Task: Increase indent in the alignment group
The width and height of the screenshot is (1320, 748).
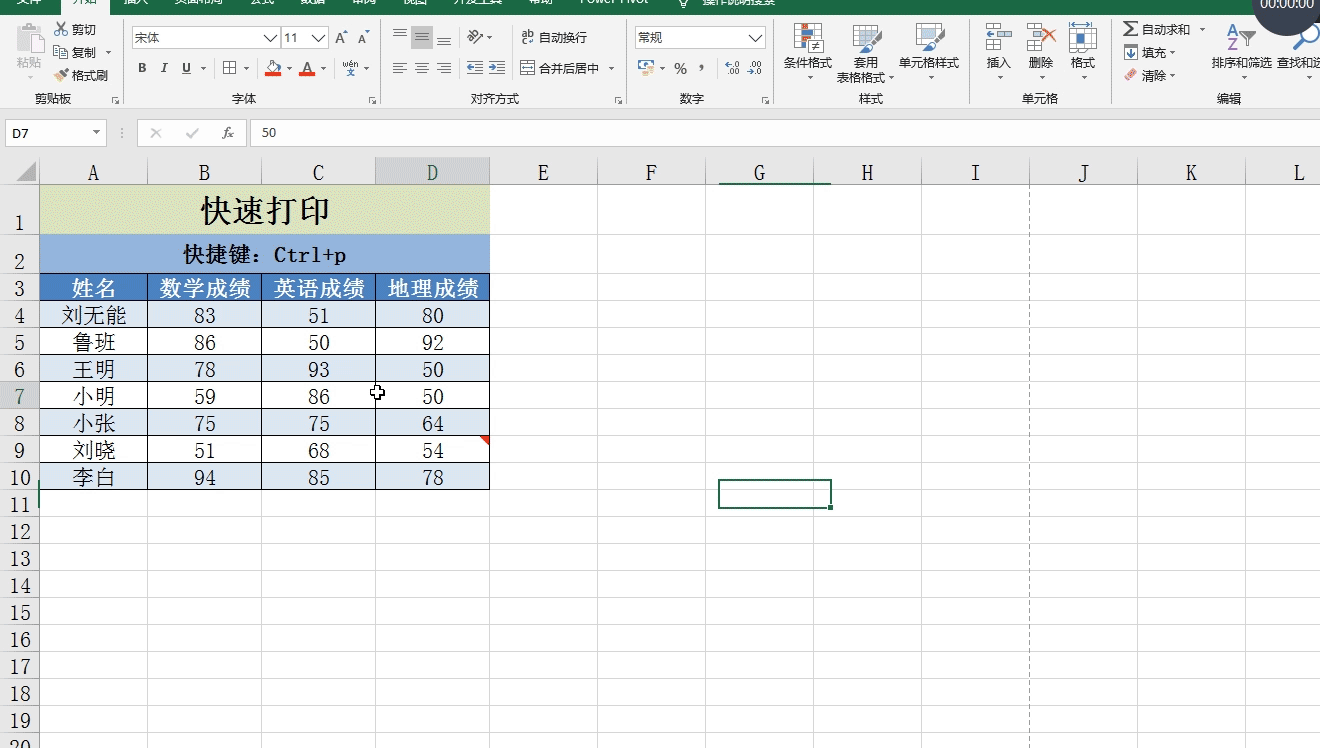Action: [x=497, y=68]
